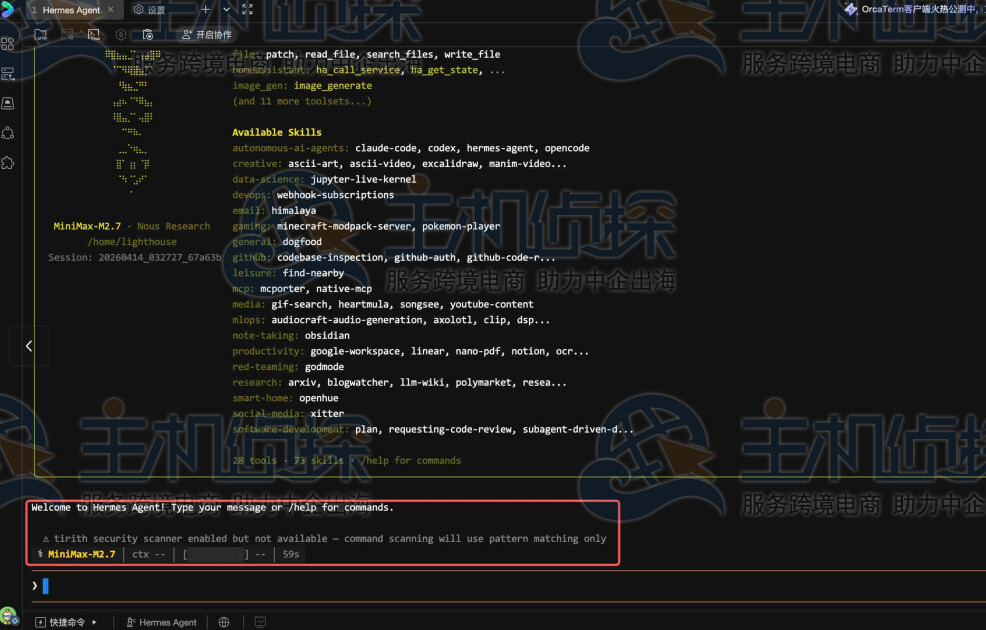Click the OrcaTerm logo at top-left
This screenshot has width=986, height=630.
pyautogui.click(x=8, y=9)
